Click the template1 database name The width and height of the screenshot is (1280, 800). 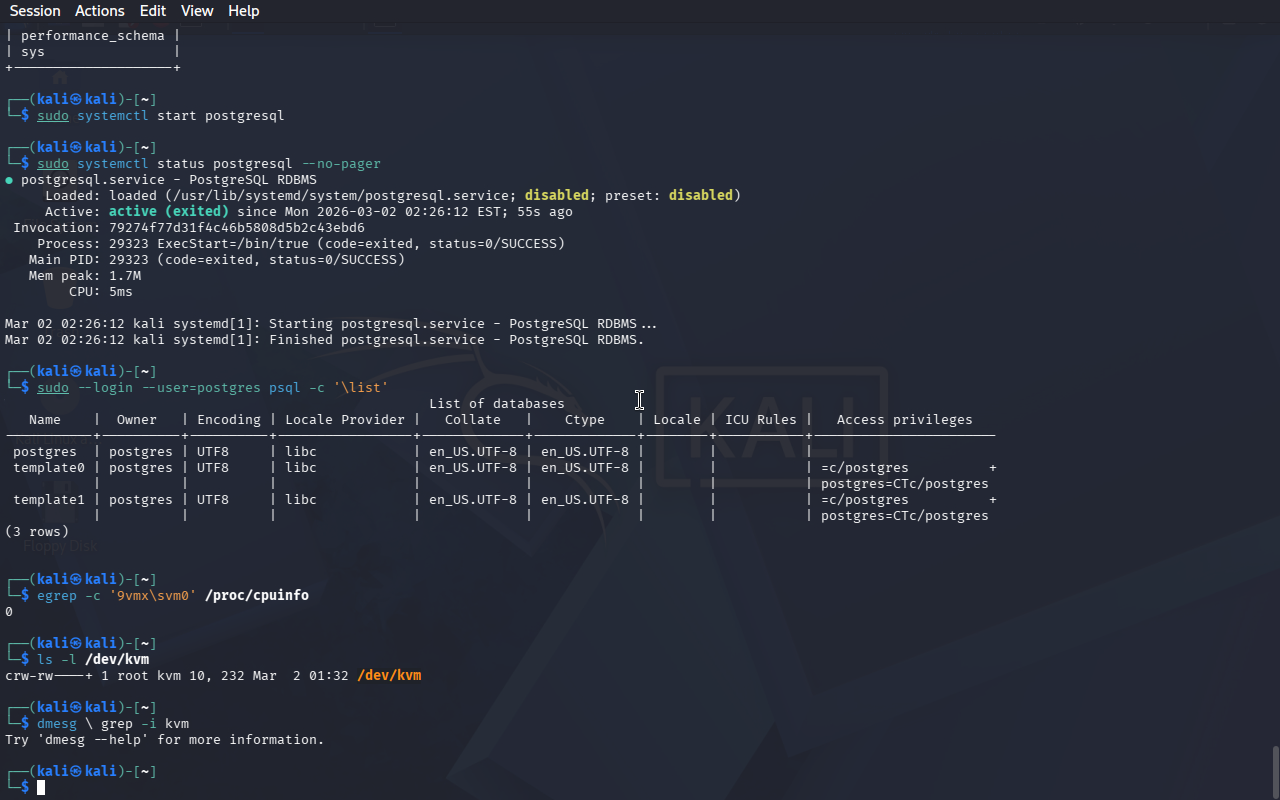tap(49, 500)
